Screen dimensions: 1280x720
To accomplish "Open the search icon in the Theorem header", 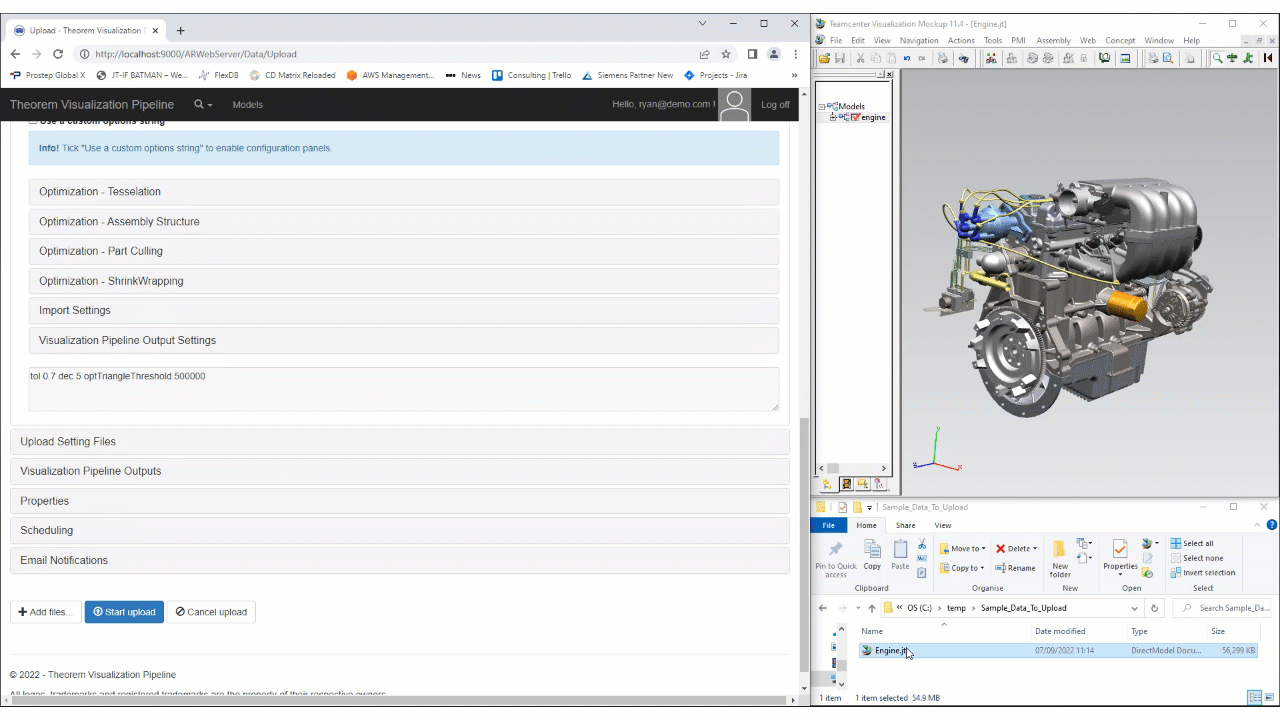I will pos(198,104).
